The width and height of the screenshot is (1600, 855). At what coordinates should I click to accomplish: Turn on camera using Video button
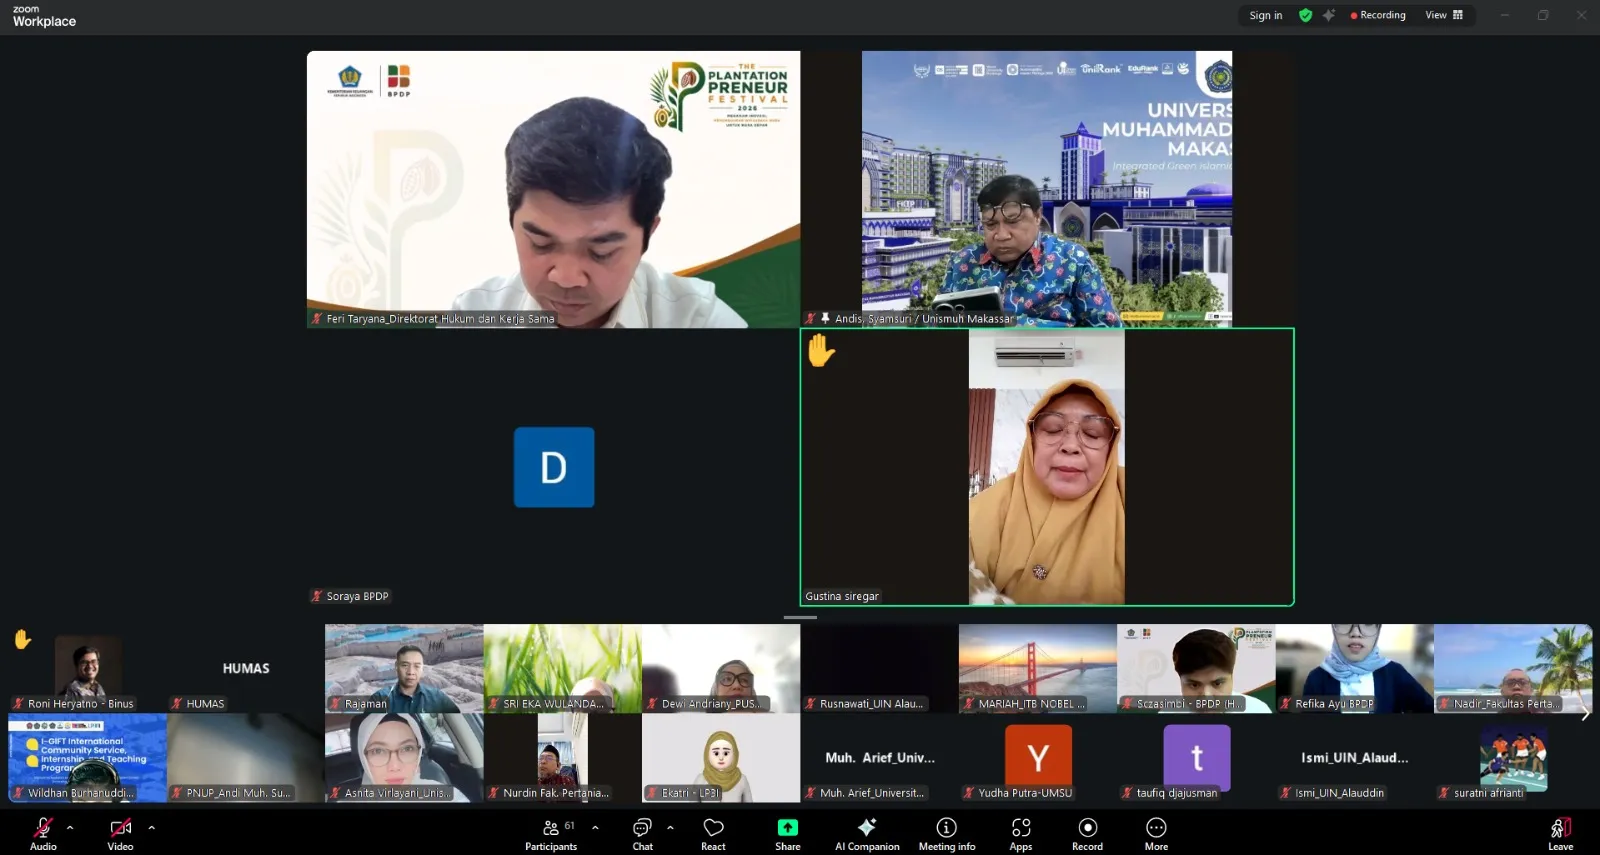click(120, 833)
